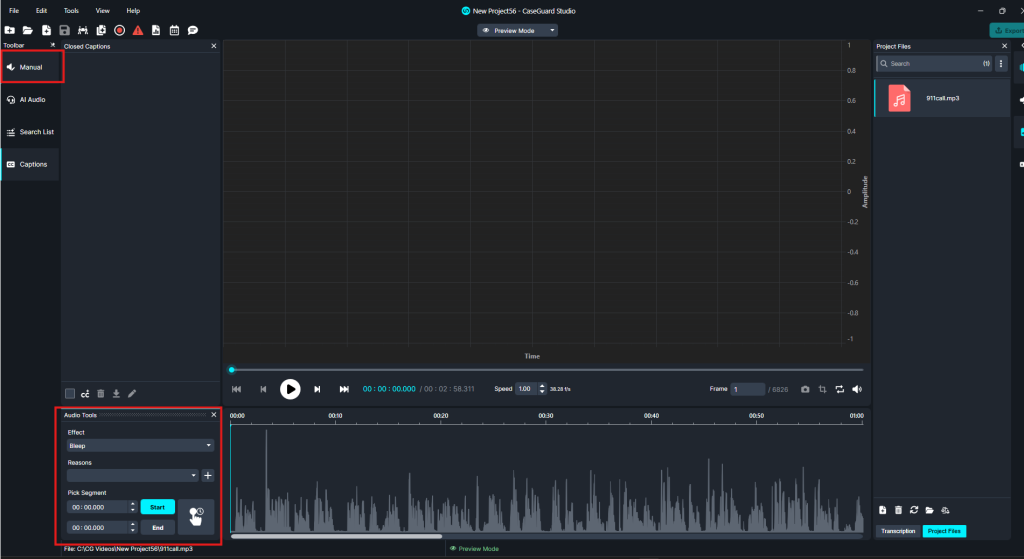Click the snapshot camera icon
1024x559 pixels.
point(804,389)
